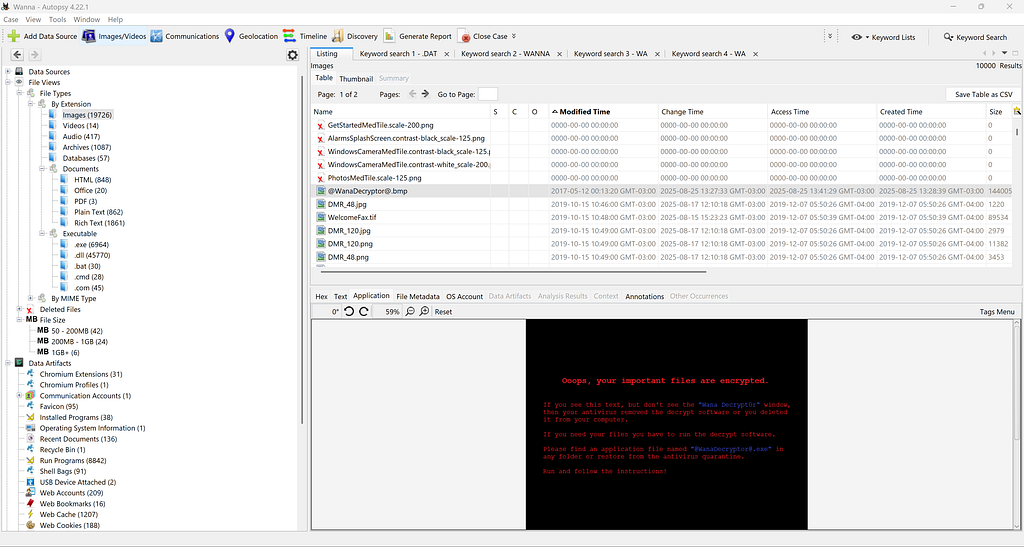Collapse the File Types tree node
This screenshot has height=547, width=1024.
pyautogui.click(x=20, y=93)
